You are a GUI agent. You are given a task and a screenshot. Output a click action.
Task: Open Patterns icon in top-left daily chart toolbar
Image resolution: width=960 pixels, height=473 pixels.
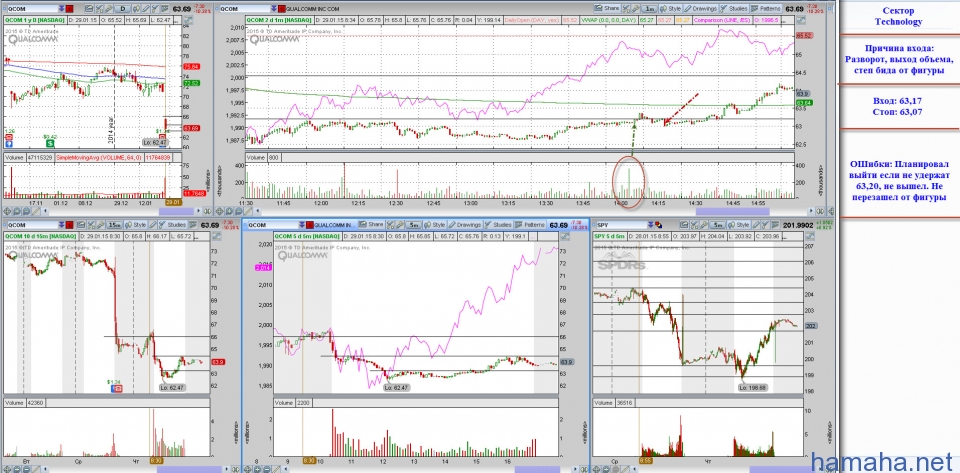[165, 9]
